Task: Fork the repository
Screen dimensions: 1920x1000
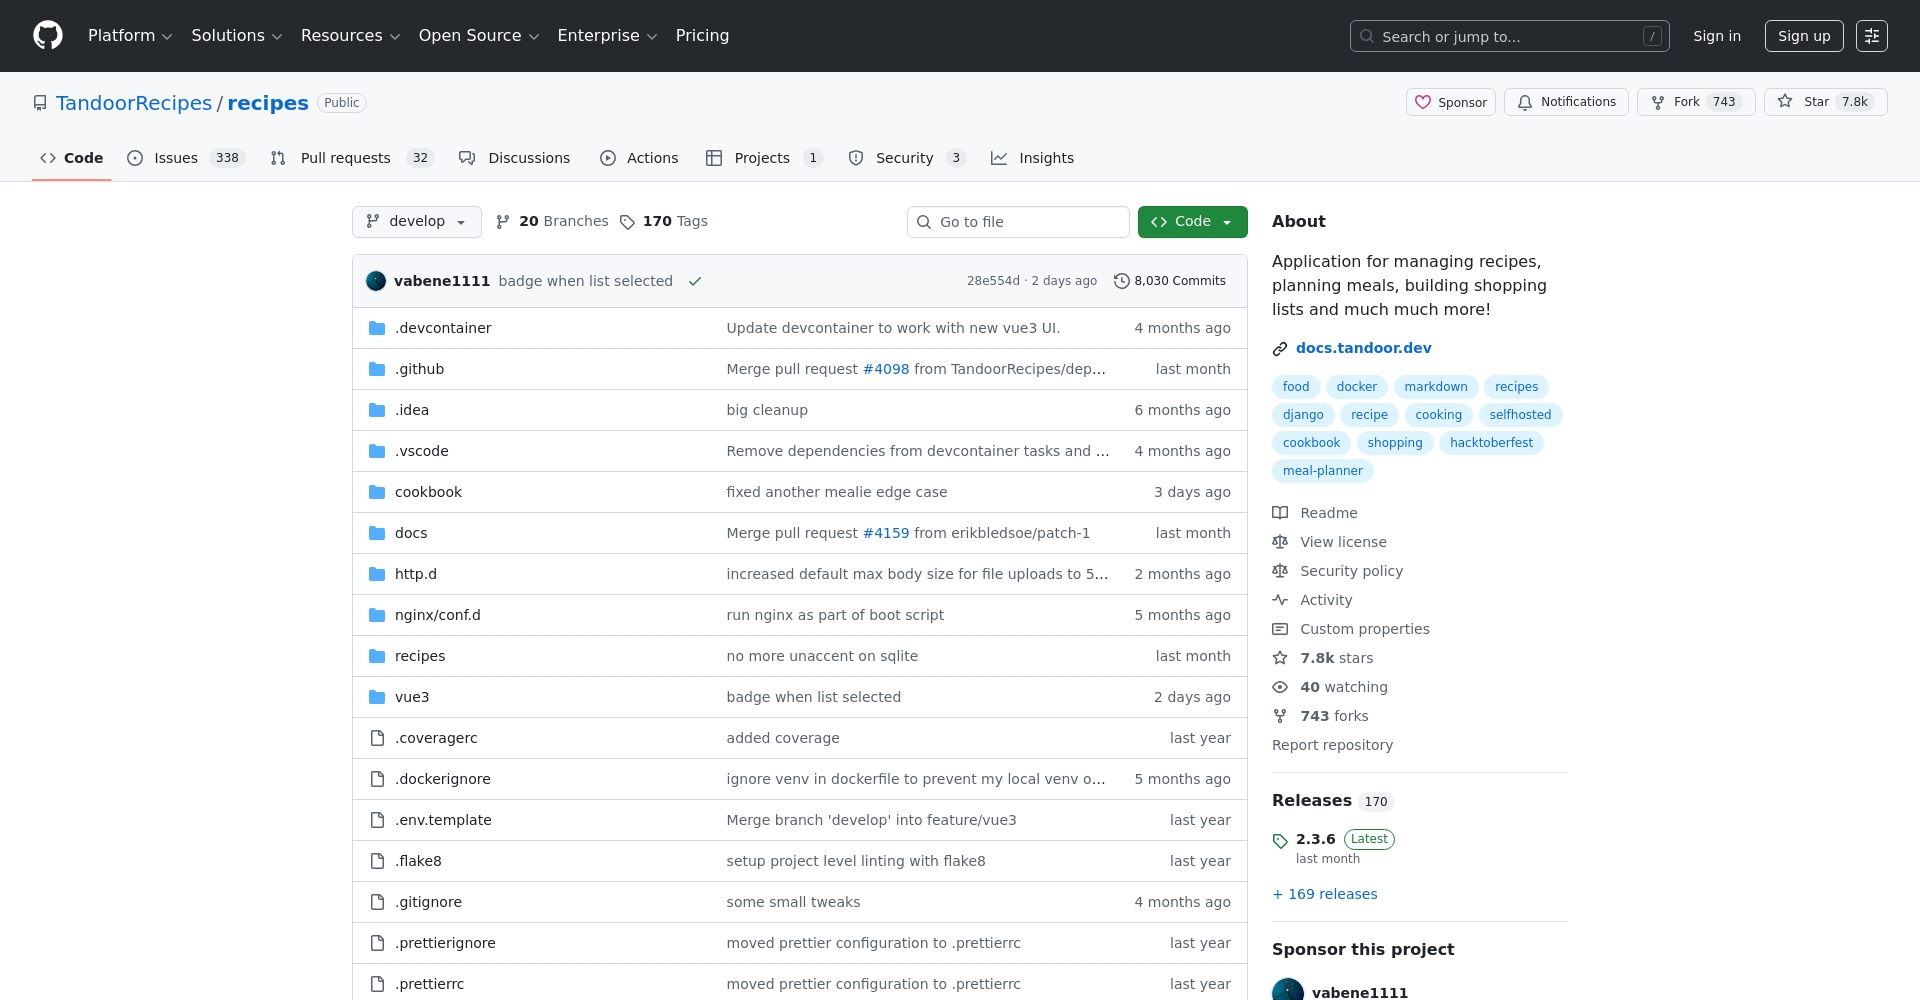Action: click(x=1695, y=102)
